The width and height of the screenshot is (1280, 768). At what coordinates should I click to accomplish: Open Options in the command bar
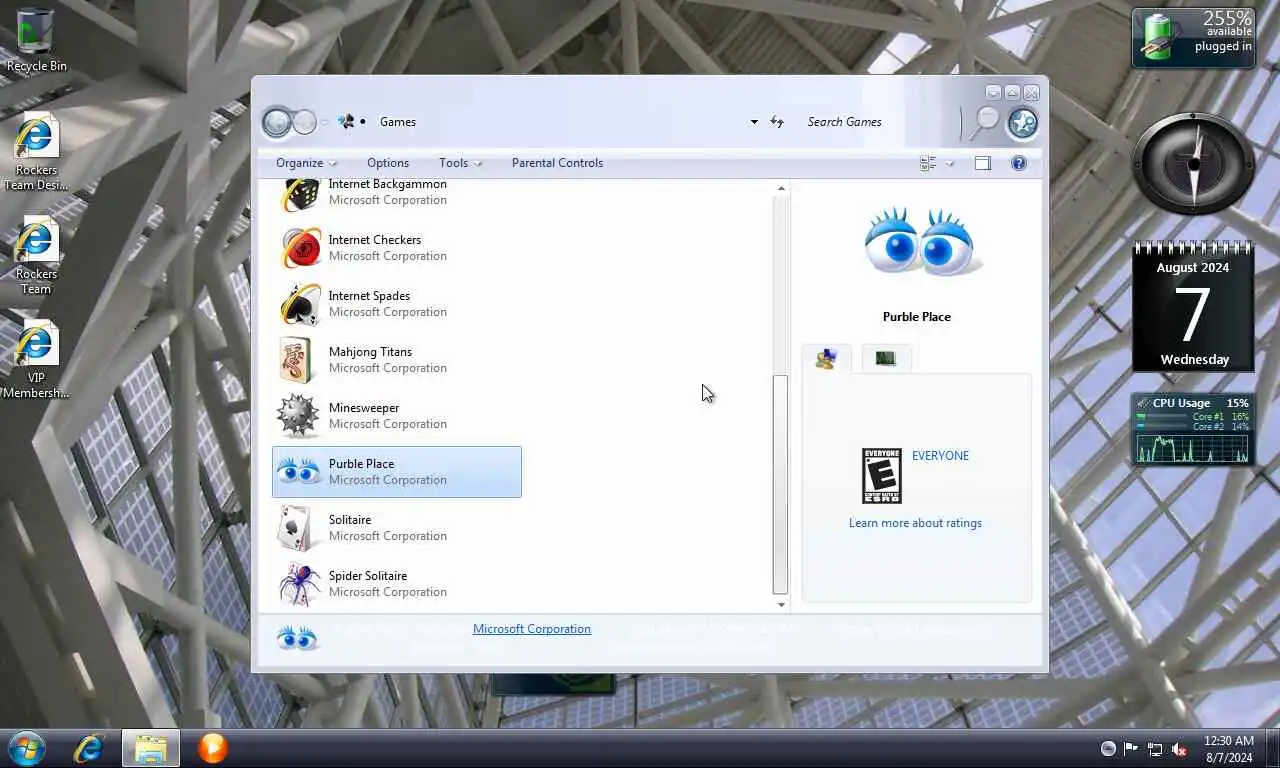(x=388, y=163)
